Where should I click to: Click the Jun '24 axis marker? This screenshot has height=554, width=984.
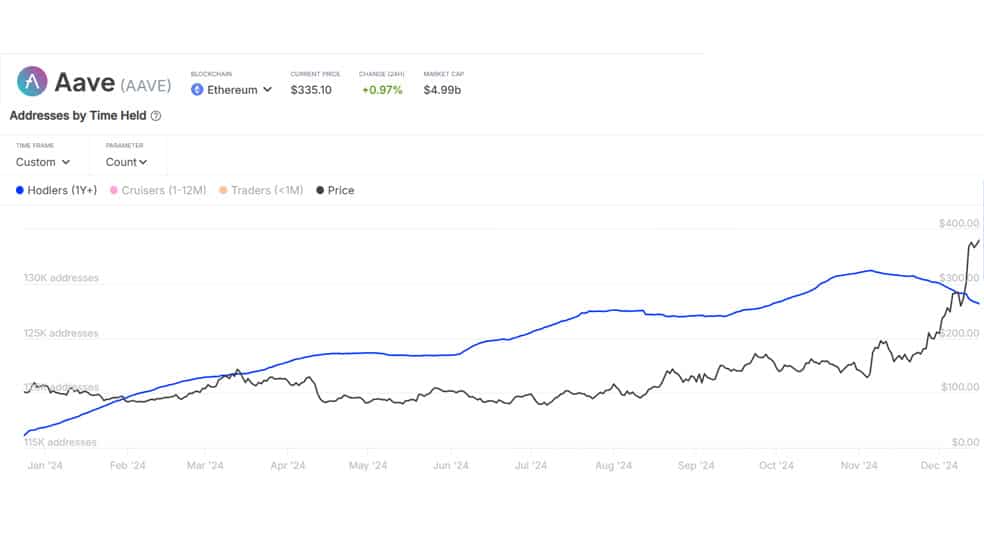coord(451,466)
